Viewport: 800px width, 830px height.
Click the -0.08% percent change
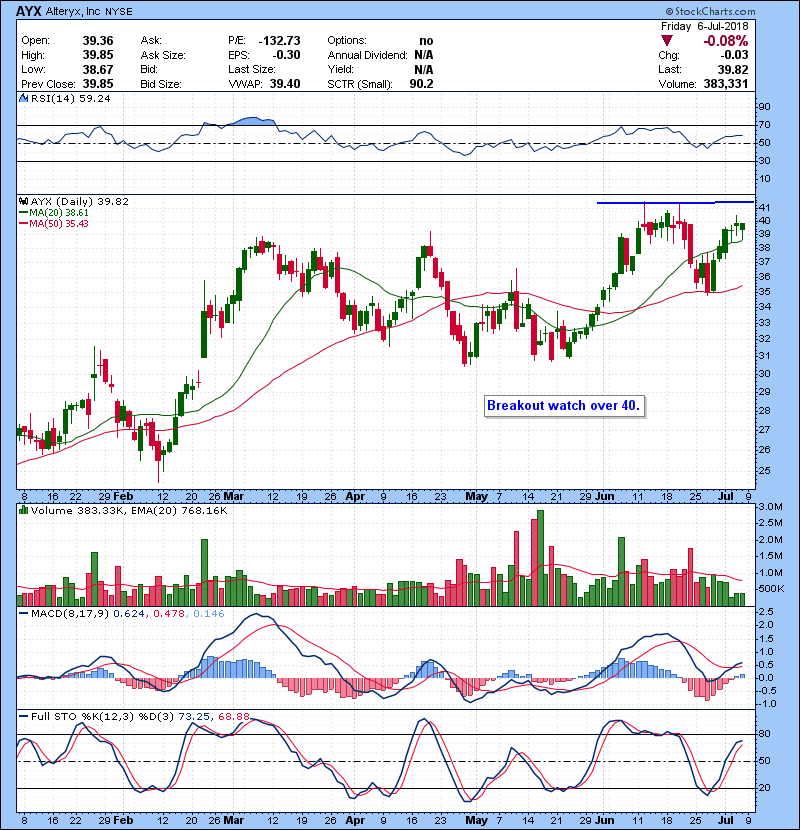[725, 41]
